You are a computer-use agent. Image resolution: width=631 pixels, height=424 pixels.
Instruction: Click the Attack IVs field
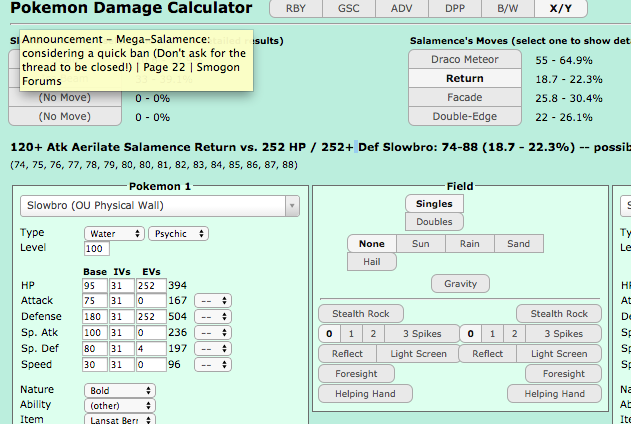(122, 301)
